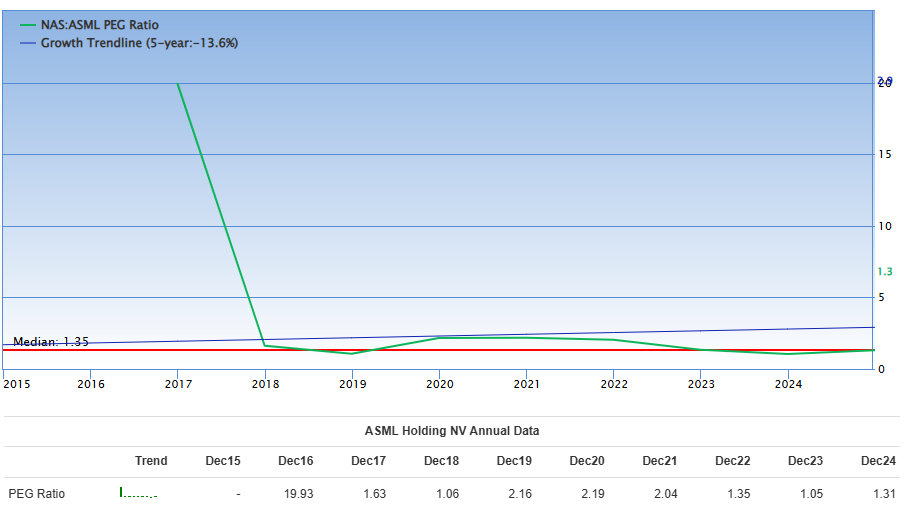Click the 2.19 PEG value
908x513 pixels.
point(593,494)
